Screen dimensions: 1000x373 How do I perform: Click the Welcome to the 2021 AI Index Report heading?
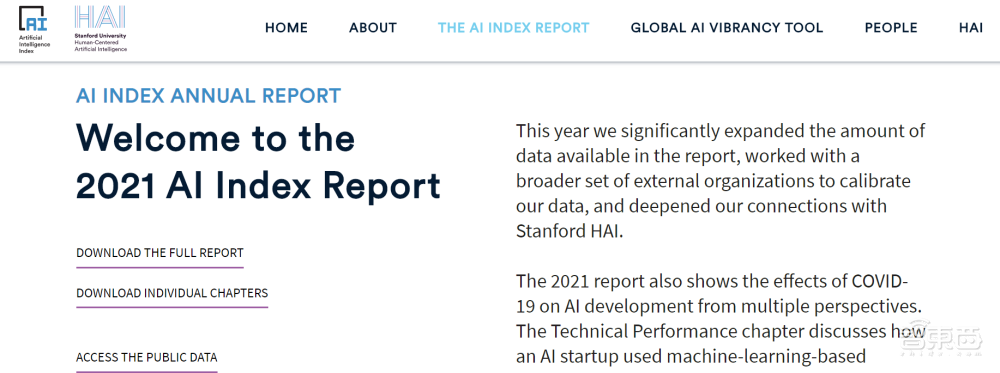click(258, 162)
